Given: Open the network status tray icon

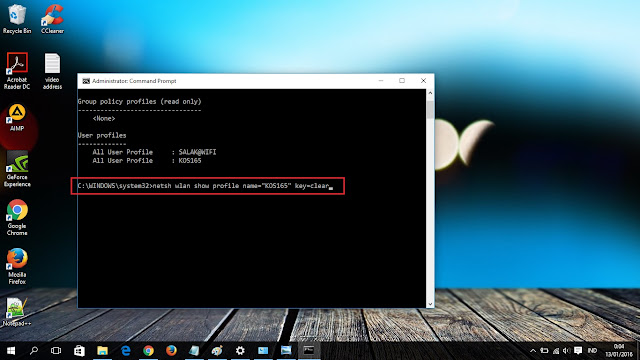Looking at the screenshot, I should click(x=556, y=351).
